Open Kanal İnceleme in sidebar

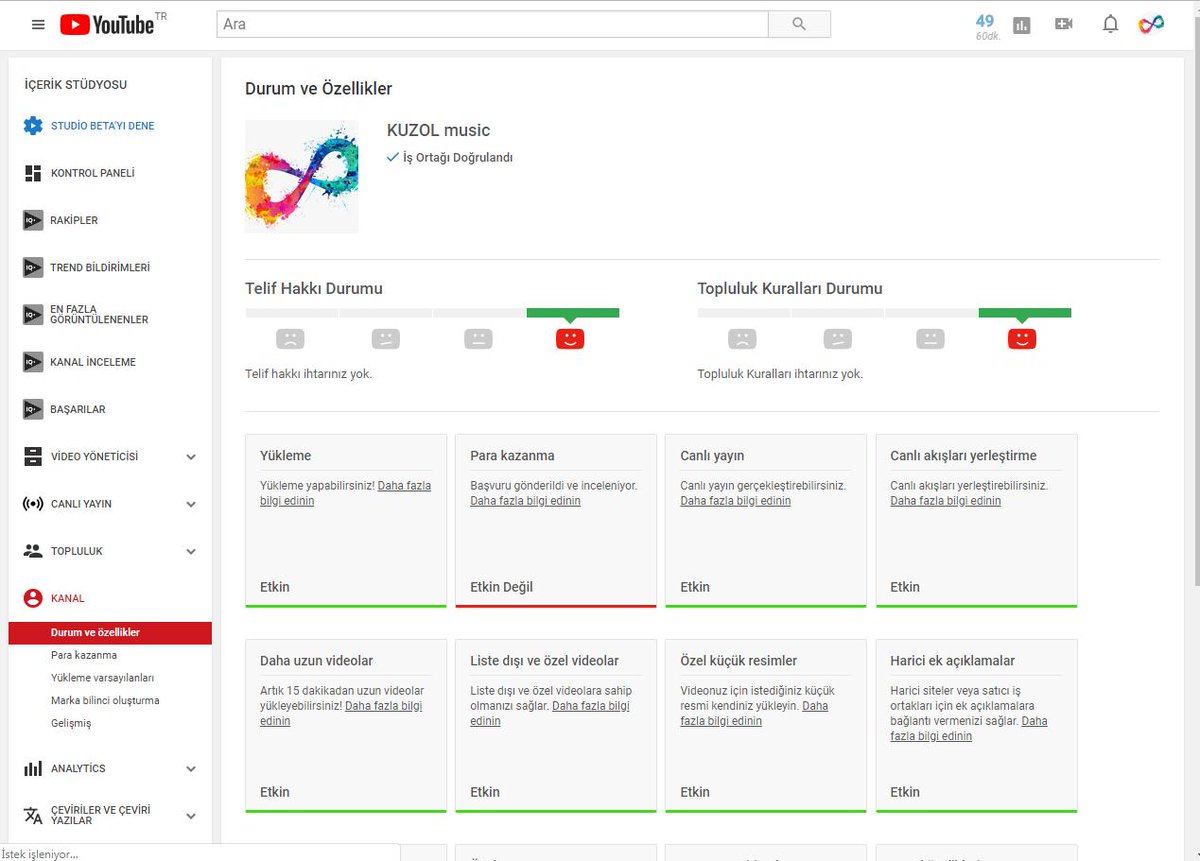coord(93,362)
